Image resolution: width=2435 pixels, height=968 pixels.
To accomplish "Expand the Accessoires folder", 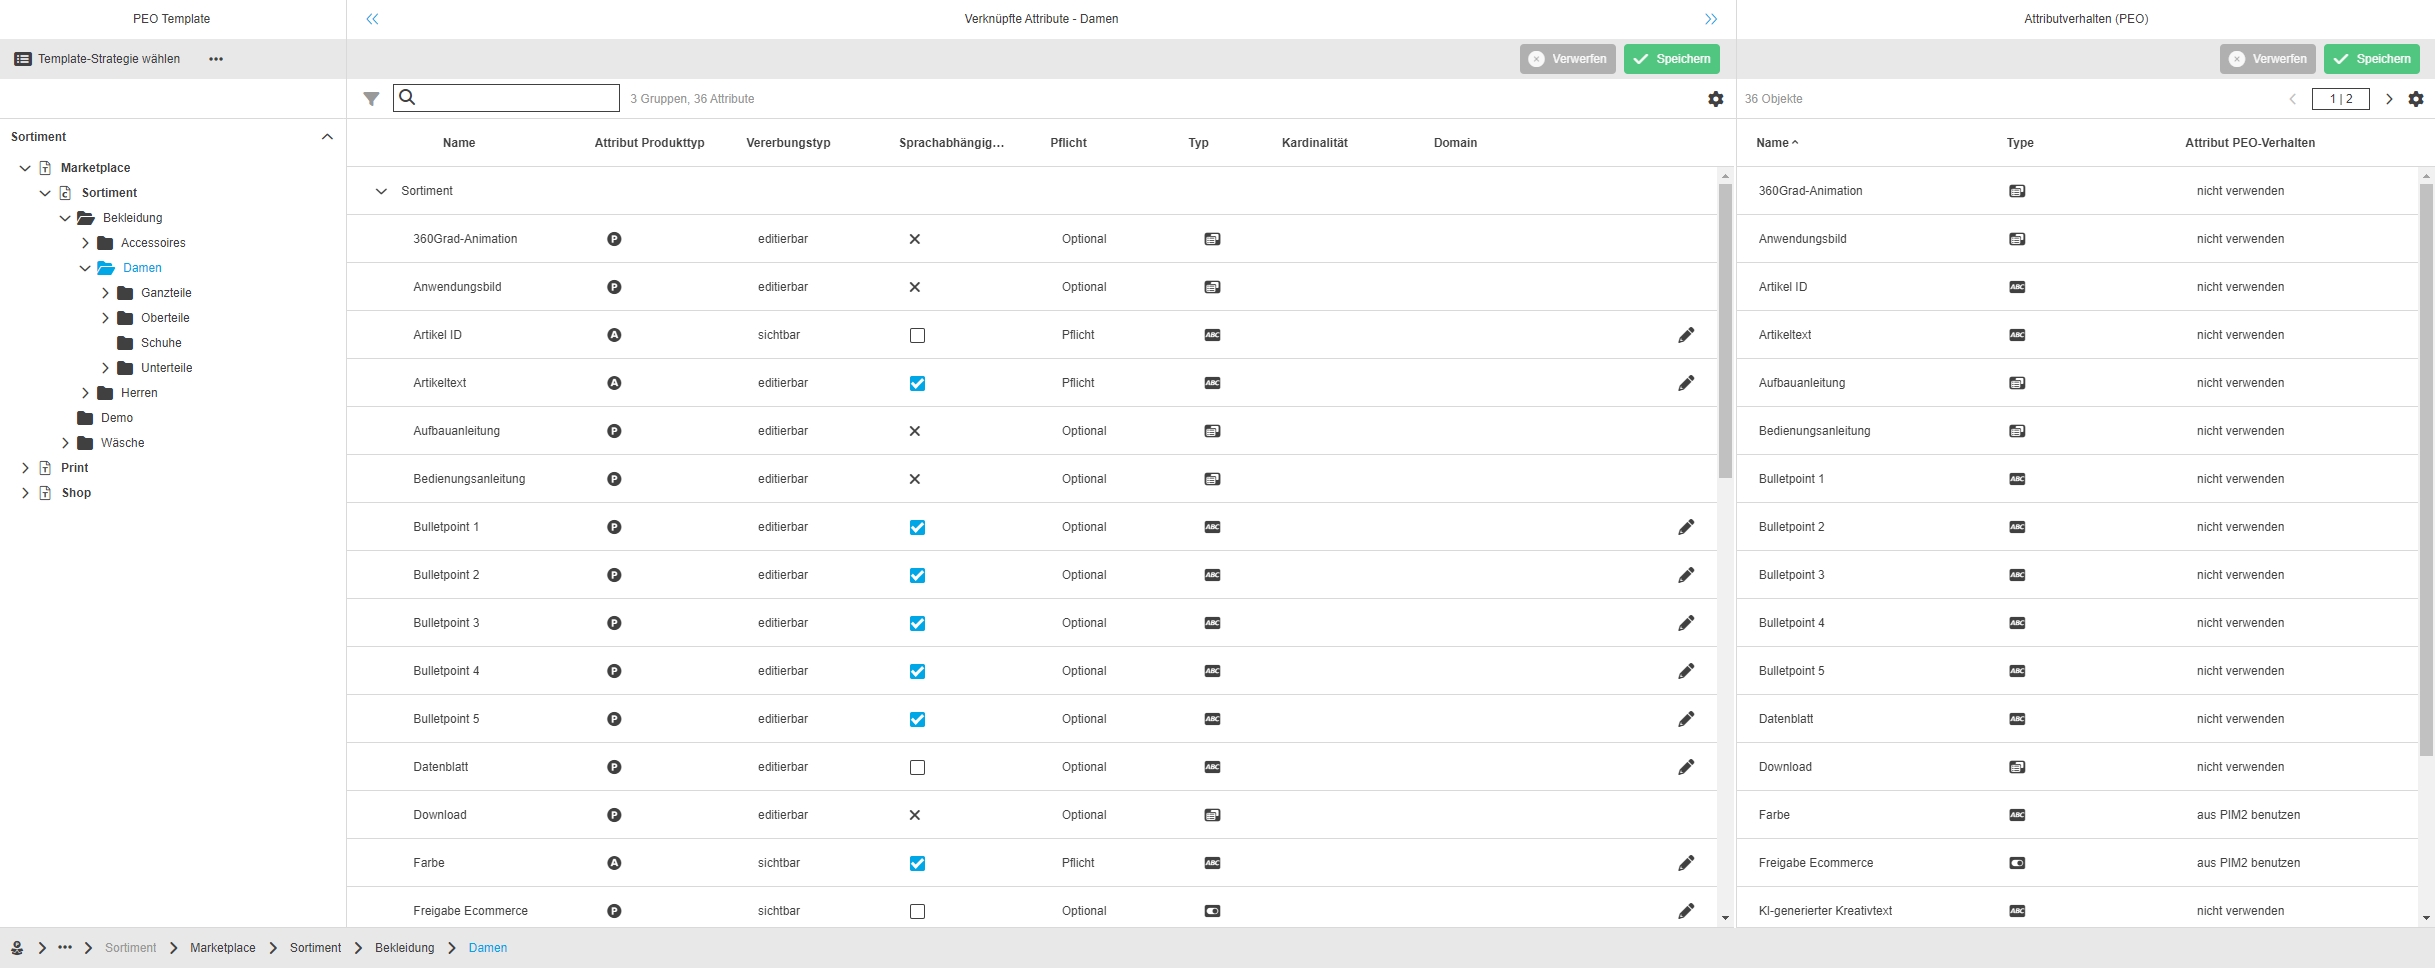I will [x=86, y=243].
